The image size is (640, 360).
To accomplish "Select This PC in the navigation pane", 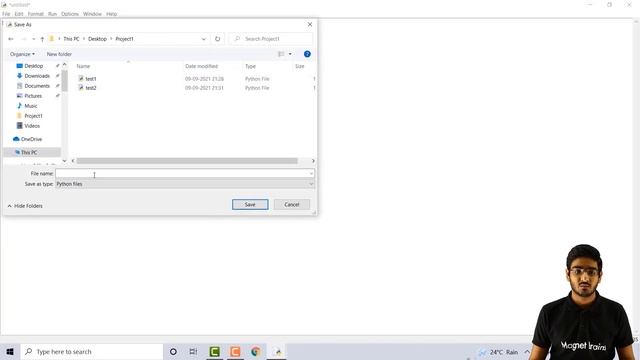I will (x=32, y=152).
